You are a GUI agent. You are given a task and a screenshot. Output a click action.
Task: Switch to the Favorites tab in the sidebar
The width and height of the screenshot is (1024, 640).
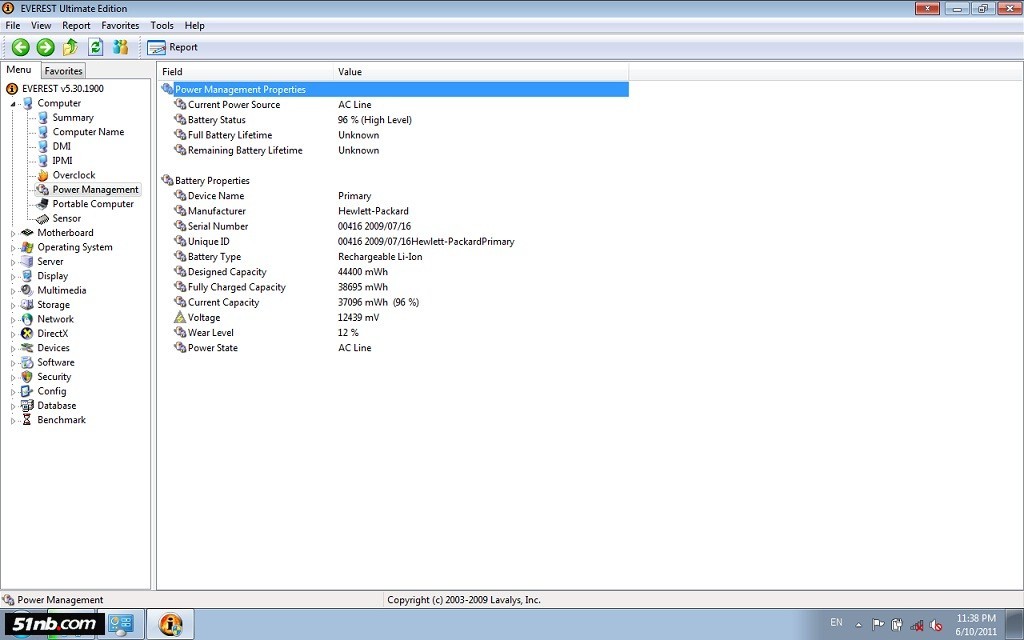pyautogui.click(x=63, y=71)
